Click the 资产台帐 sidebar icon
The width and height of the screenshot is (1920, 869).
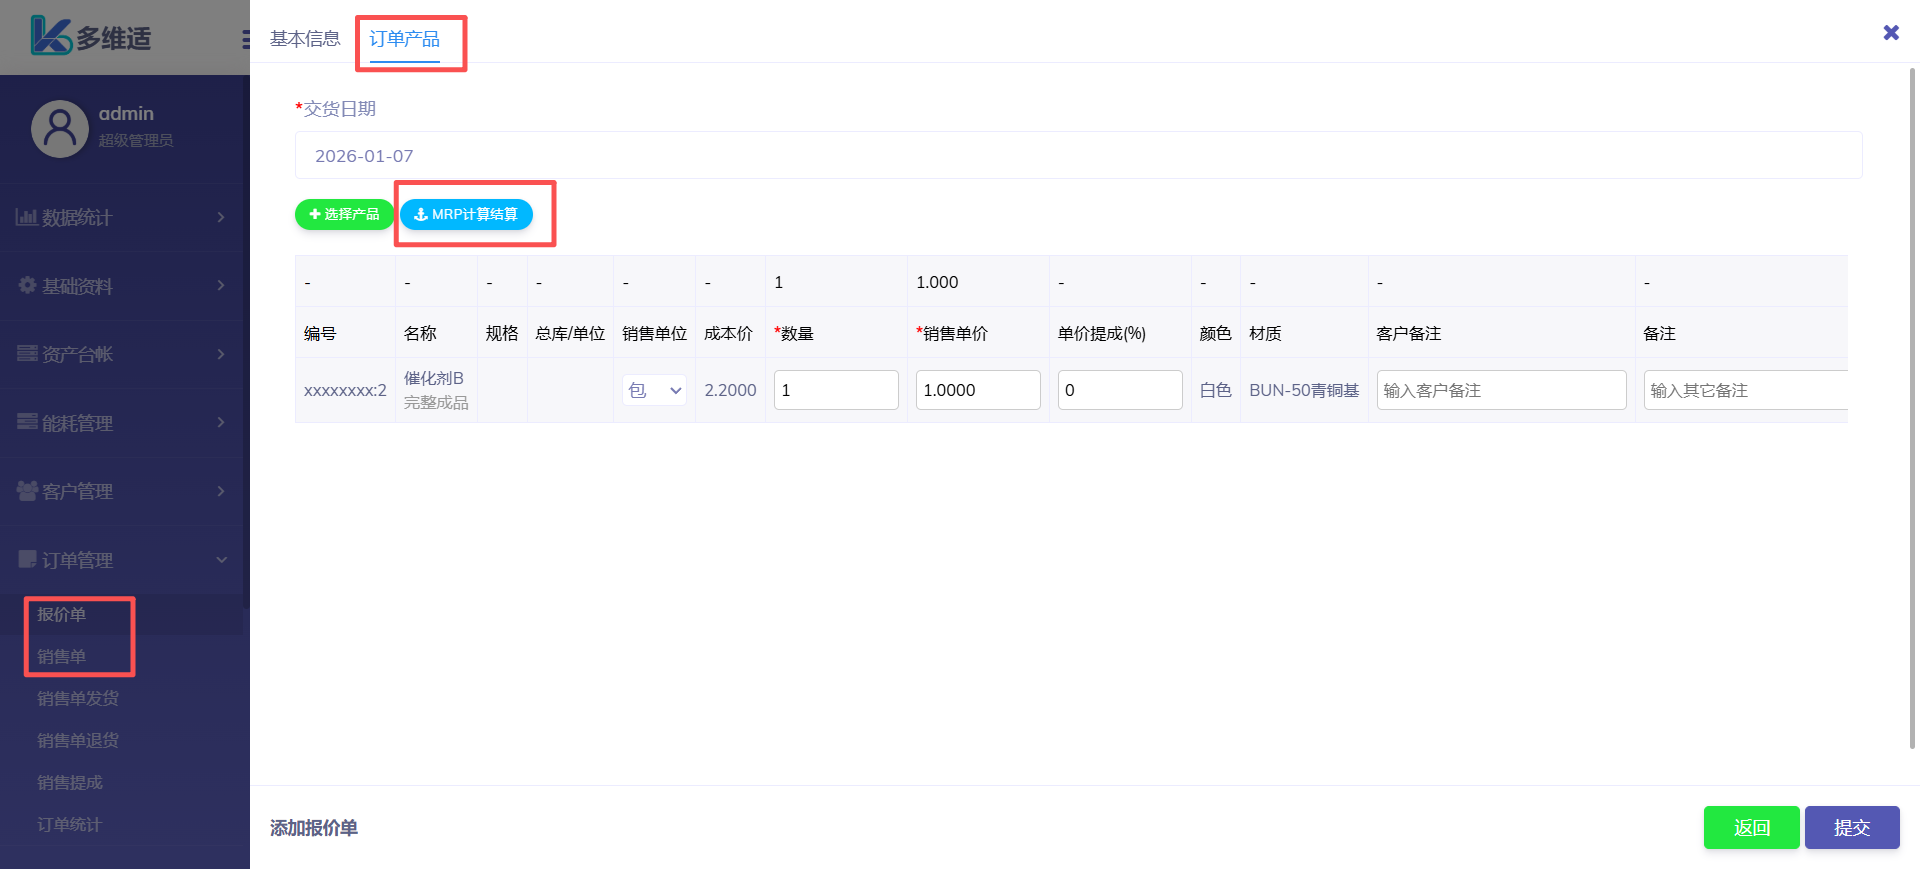27,353
